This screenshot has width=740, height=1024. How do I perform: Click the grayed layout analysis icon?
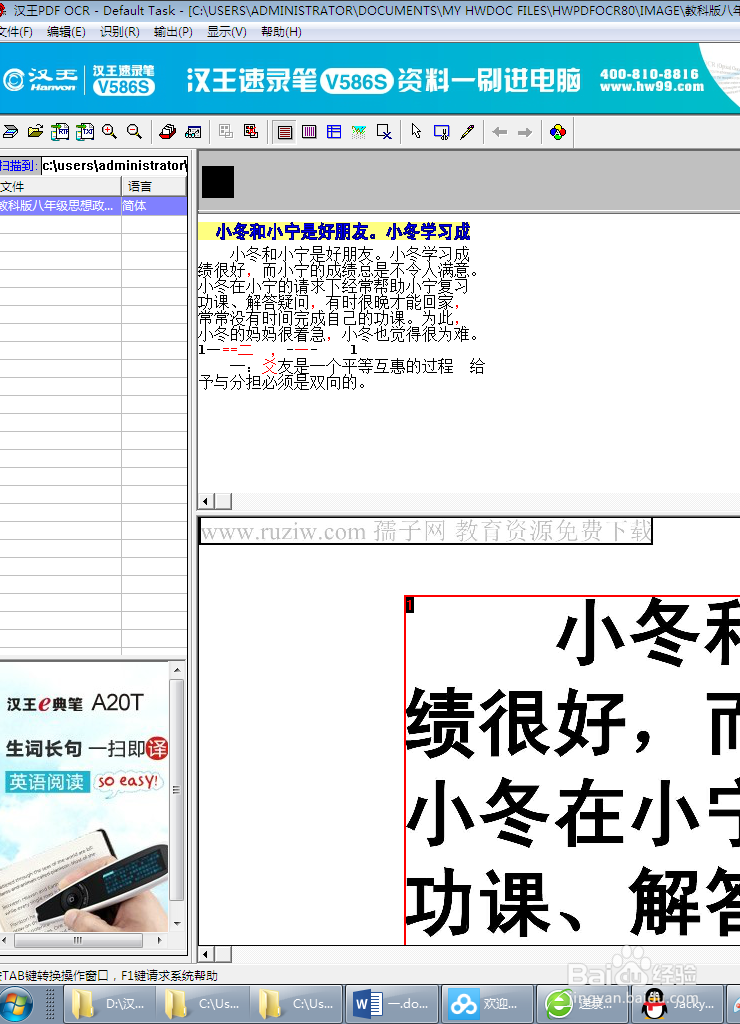[226, 132]
